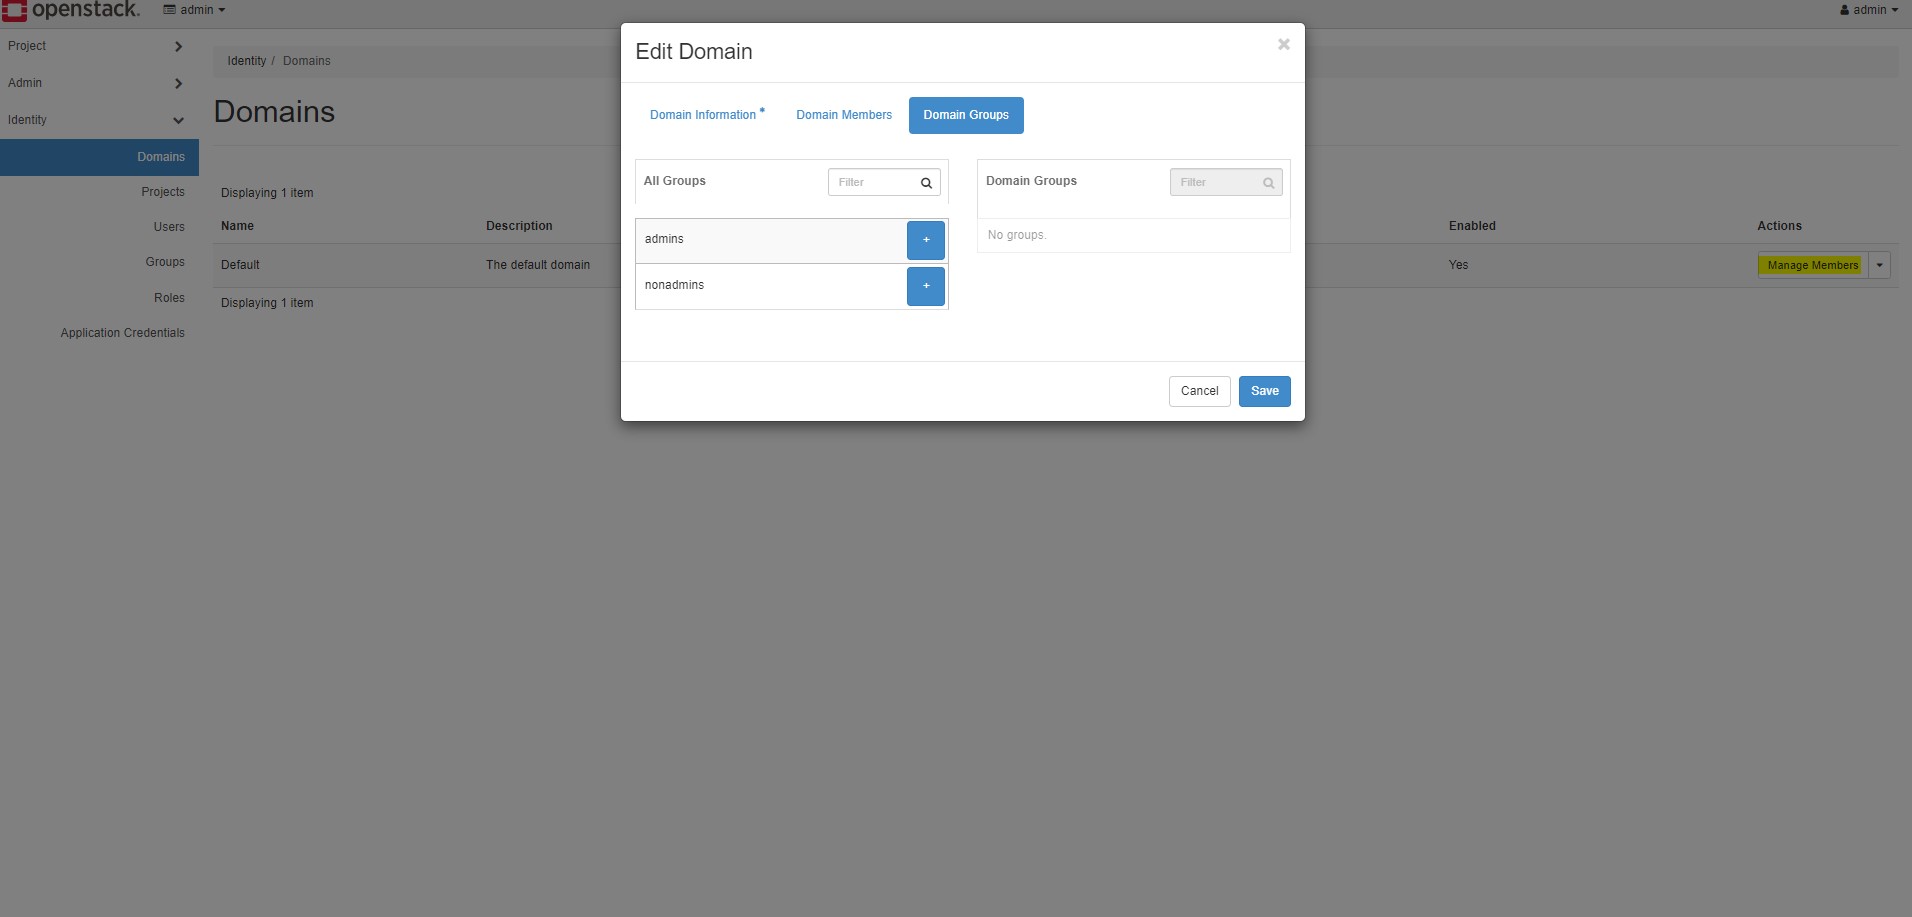Click the Domains breadcrumb link
This screenshot has height=917, width=1912.
[307, 61]
